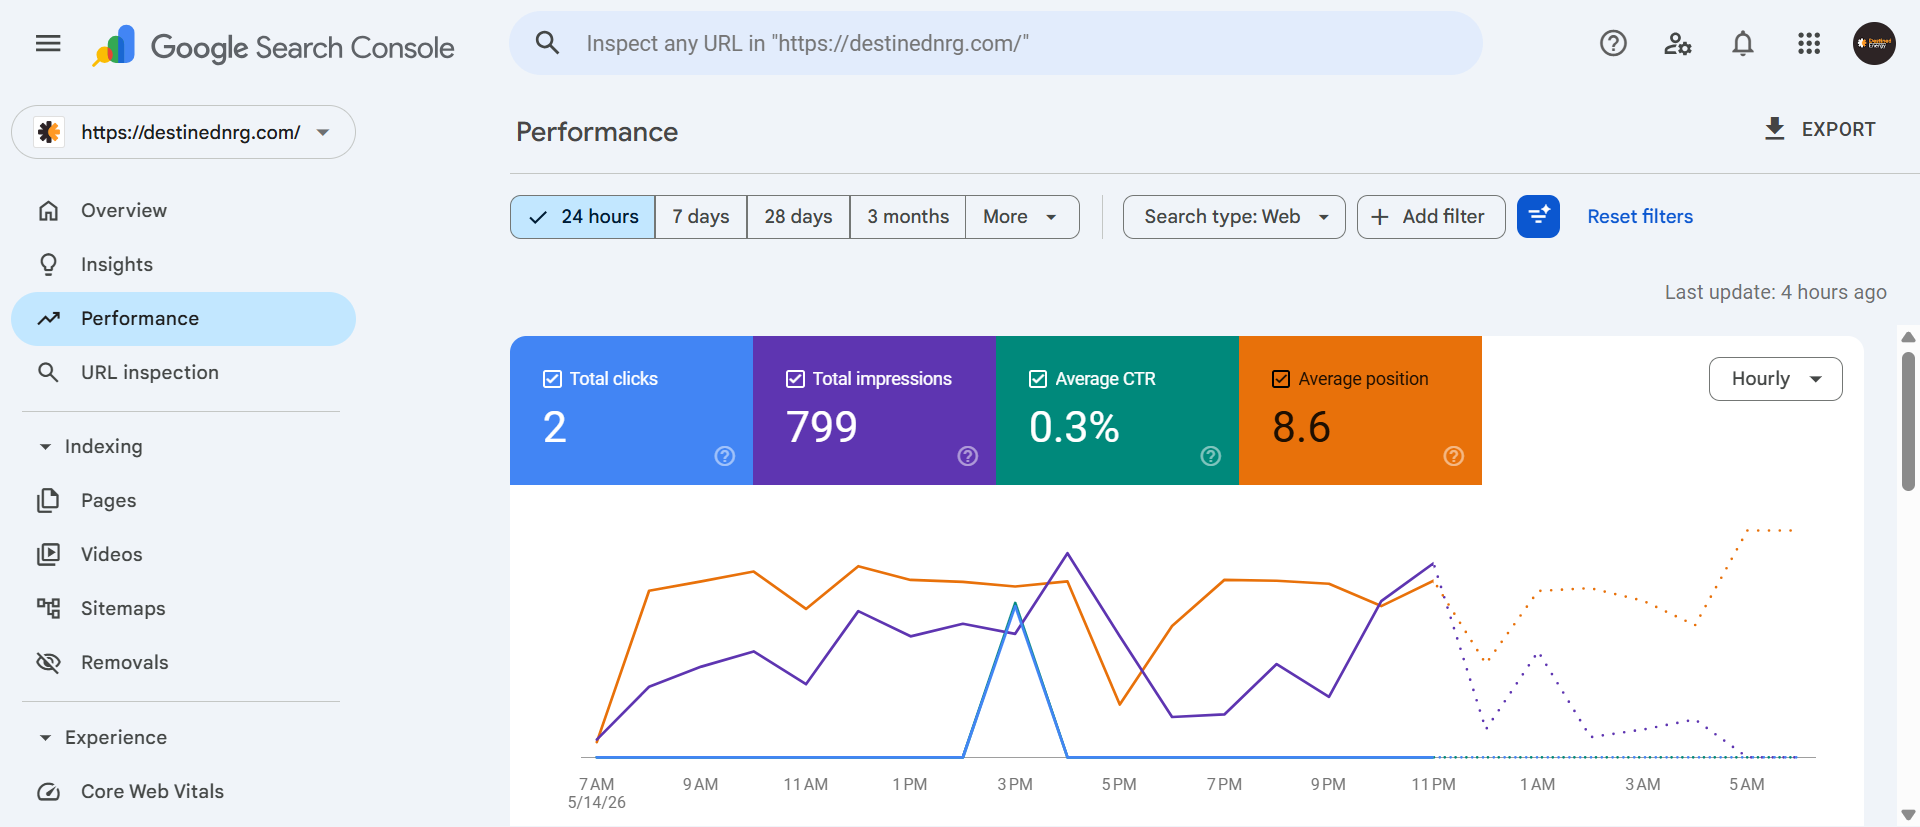The width and height of the screenshot is (1920, 827).
Task: Open Core Web Vitals in the sidebar
Action: pos(184,791)
